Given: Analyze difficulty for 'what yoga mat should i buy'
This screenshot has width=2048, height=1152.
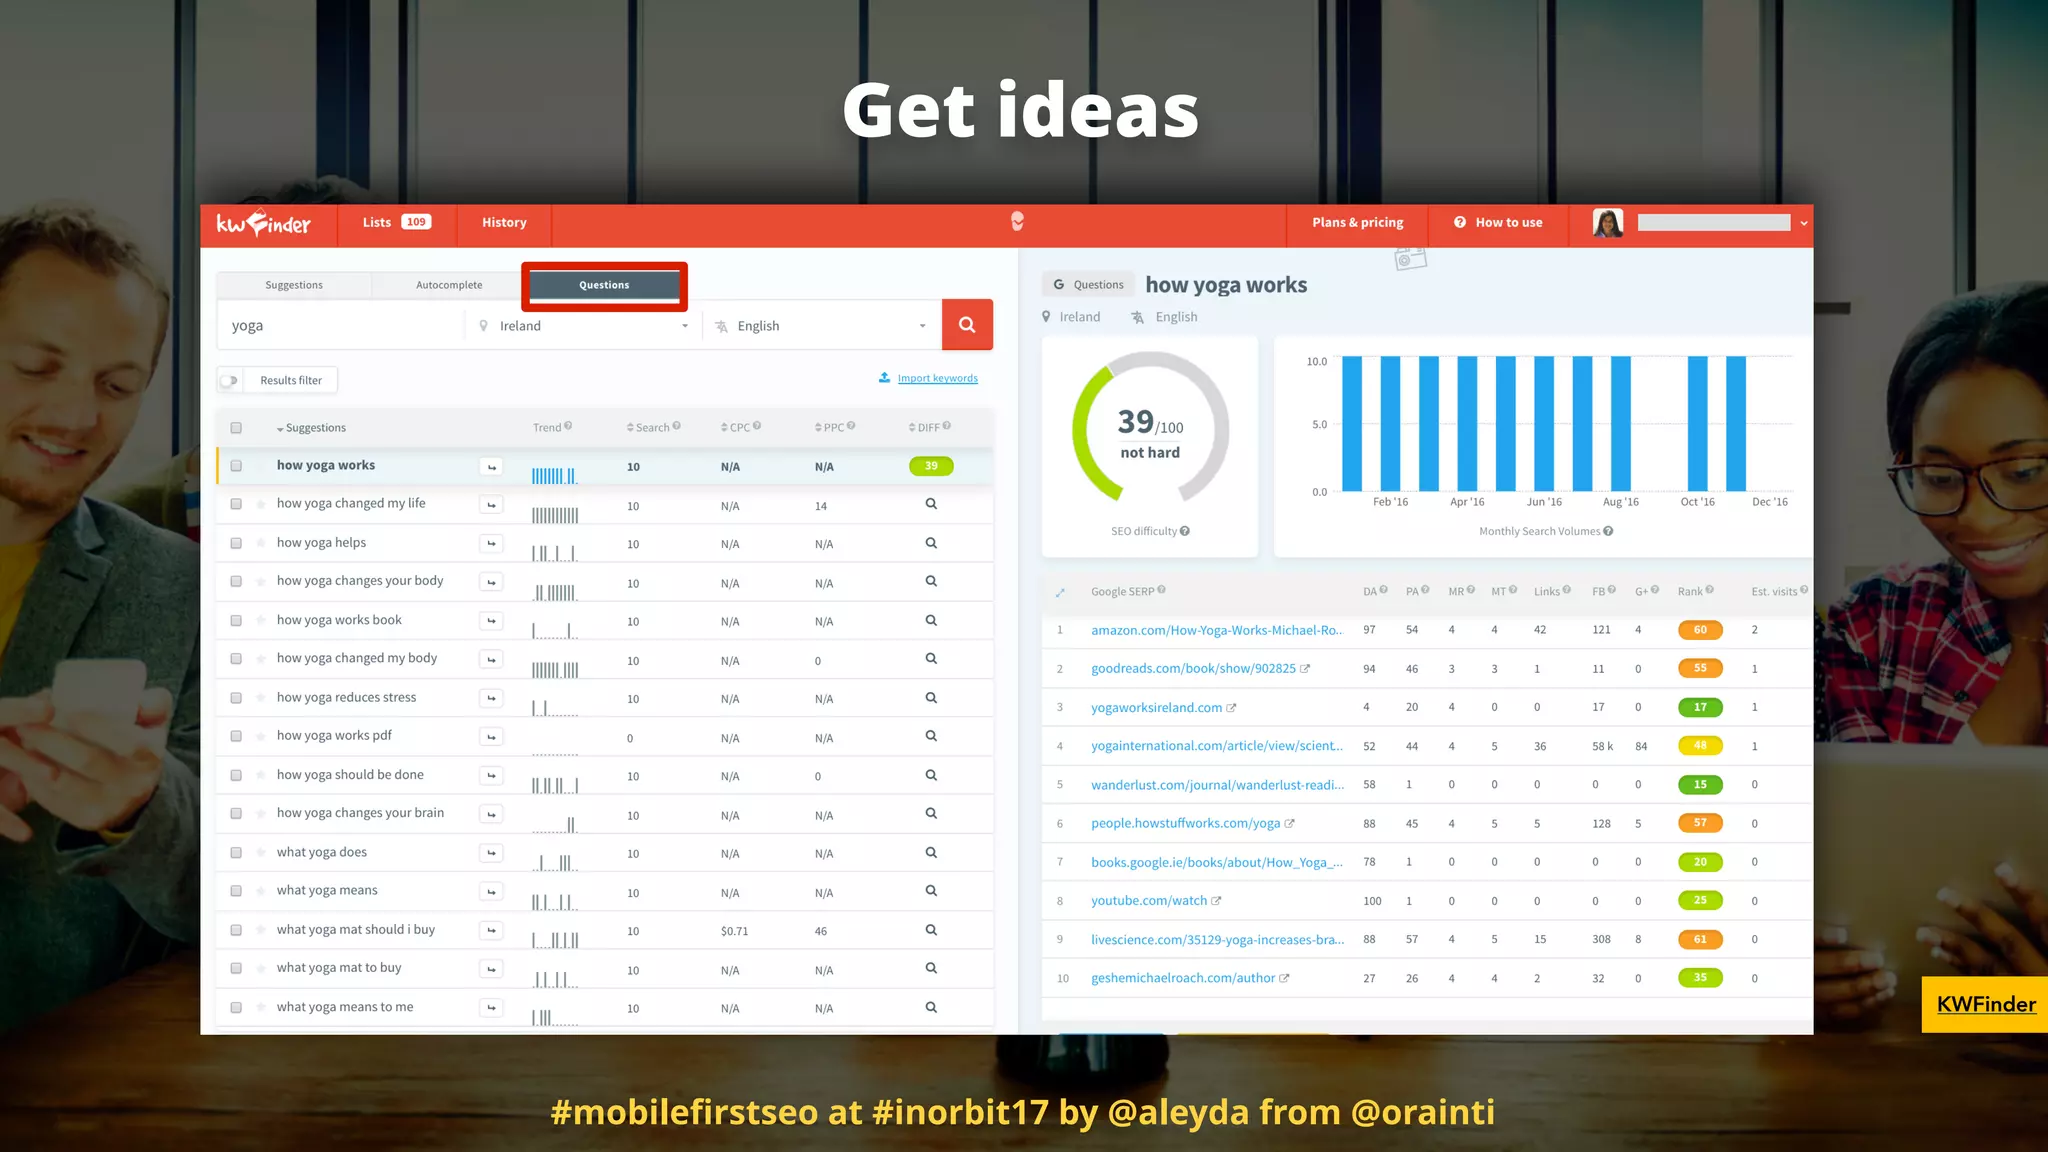Looking at the screenshot, I should pyautogui.click(x=931, y=930).
